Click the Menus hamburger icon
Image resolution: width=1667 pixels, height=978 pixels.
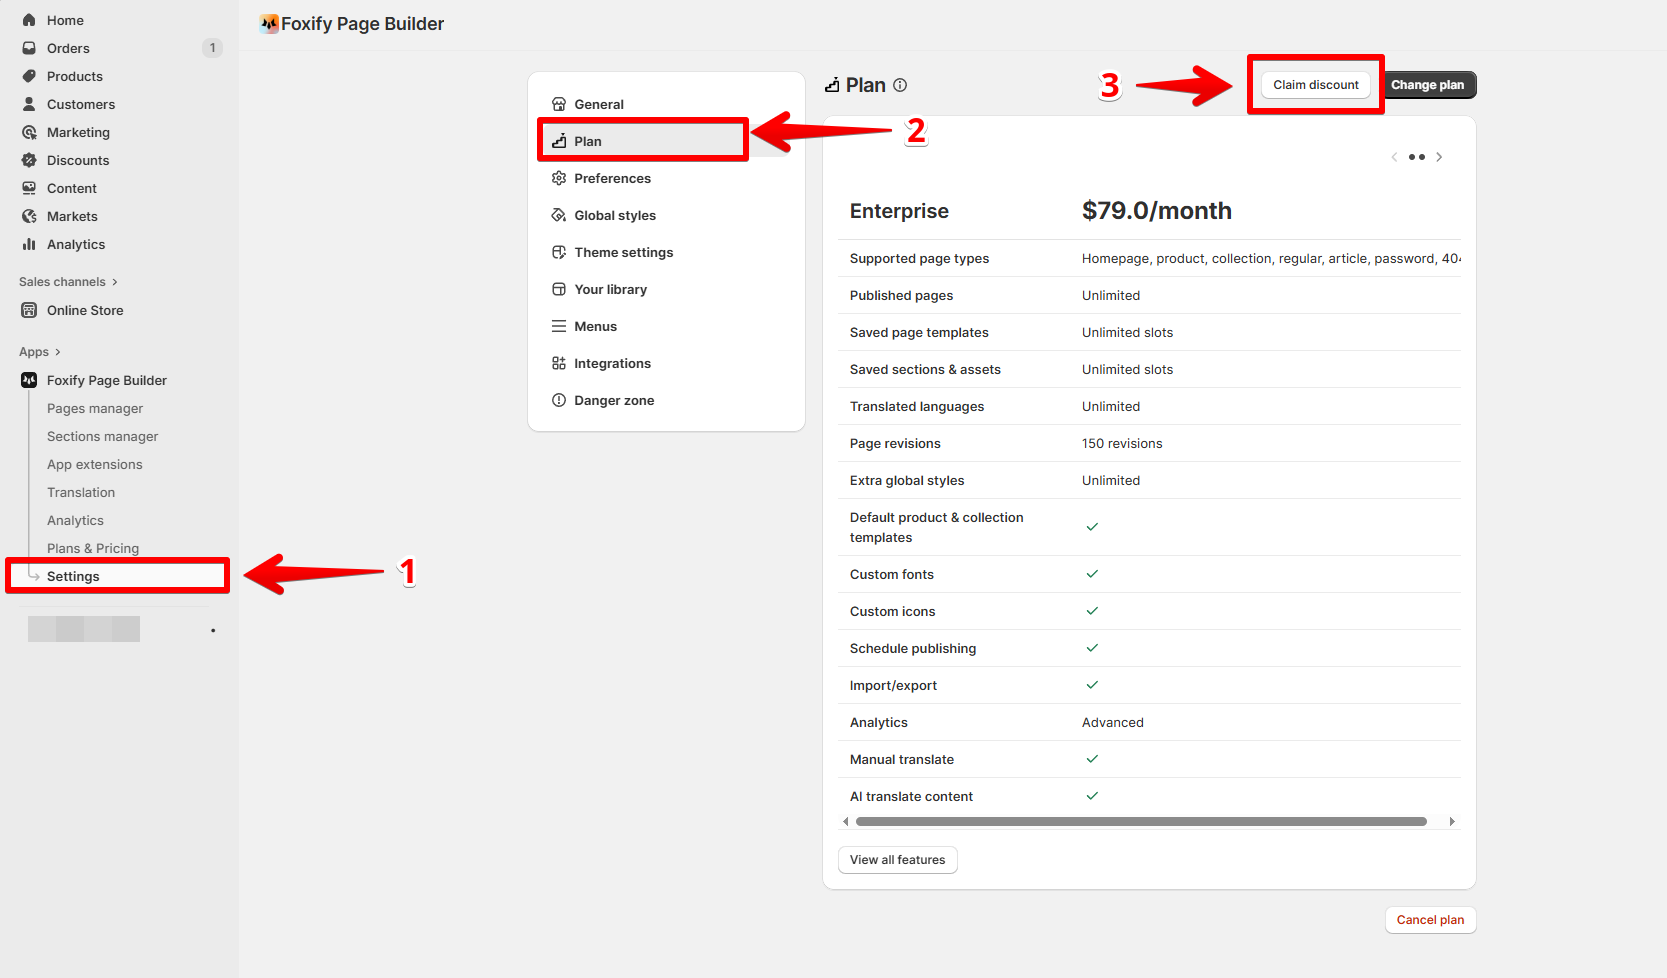click(559, 326)
